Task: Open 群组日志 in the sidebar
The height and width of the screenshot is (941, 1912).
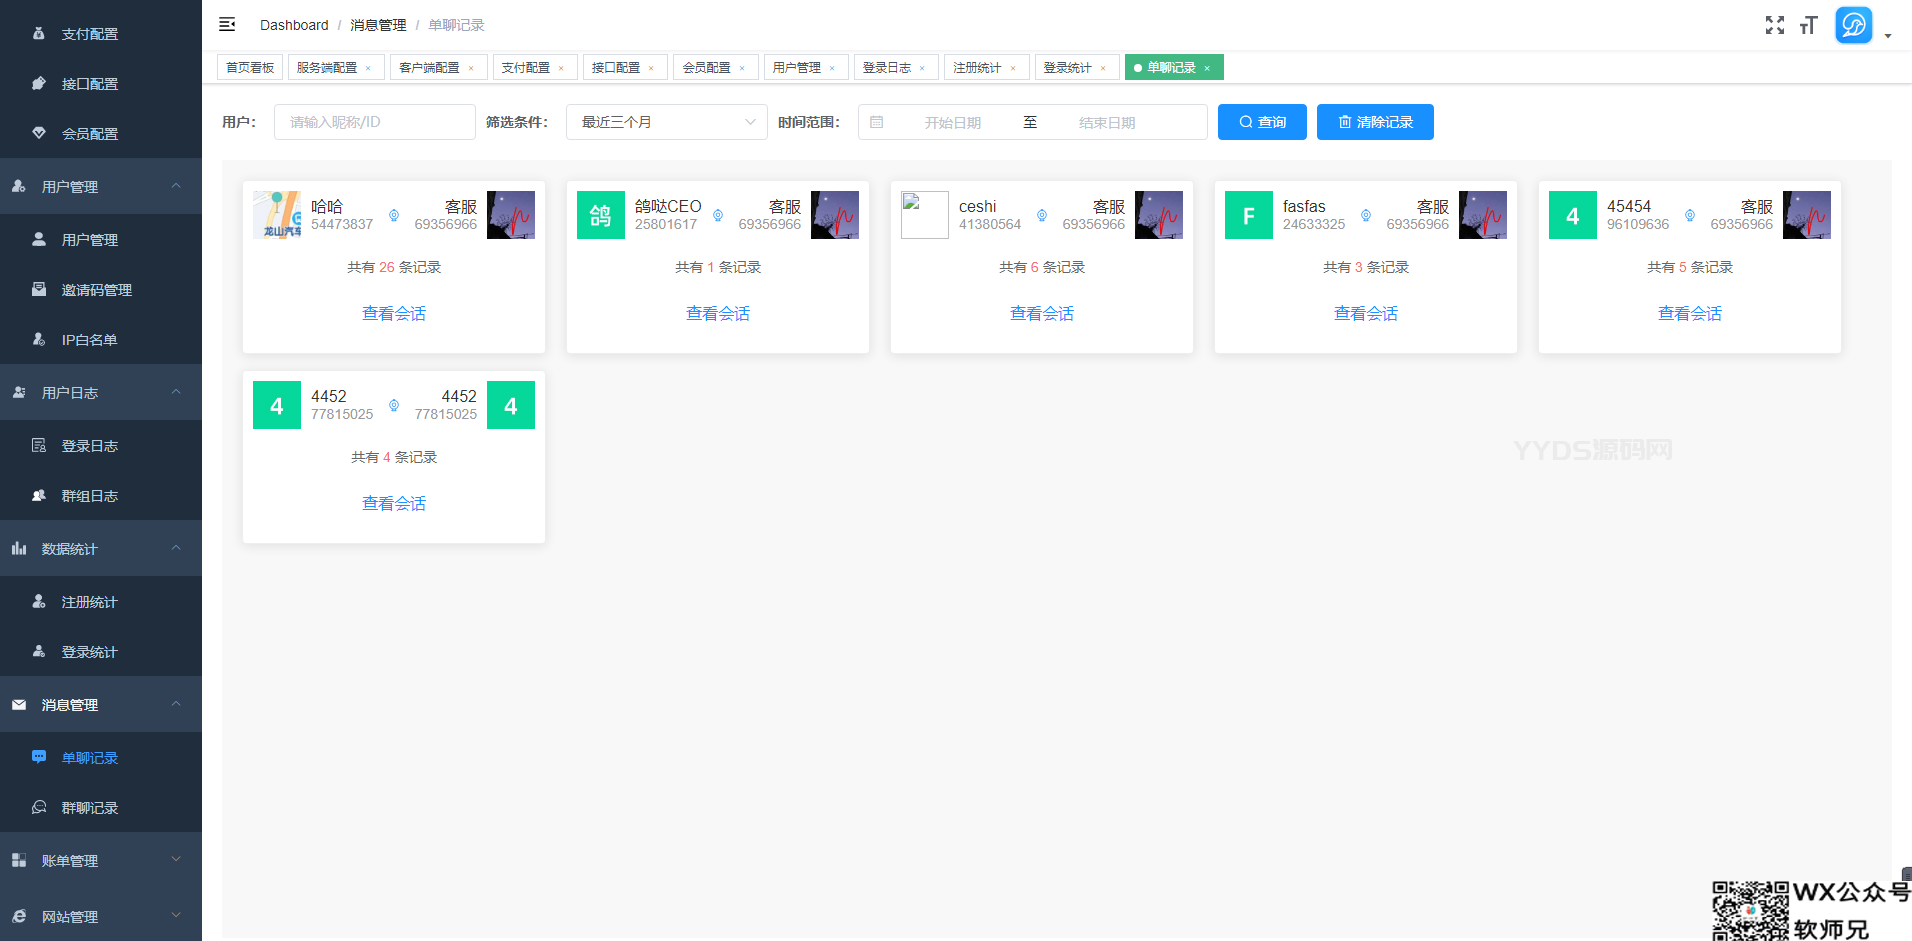Action: (x=101, y=495)
